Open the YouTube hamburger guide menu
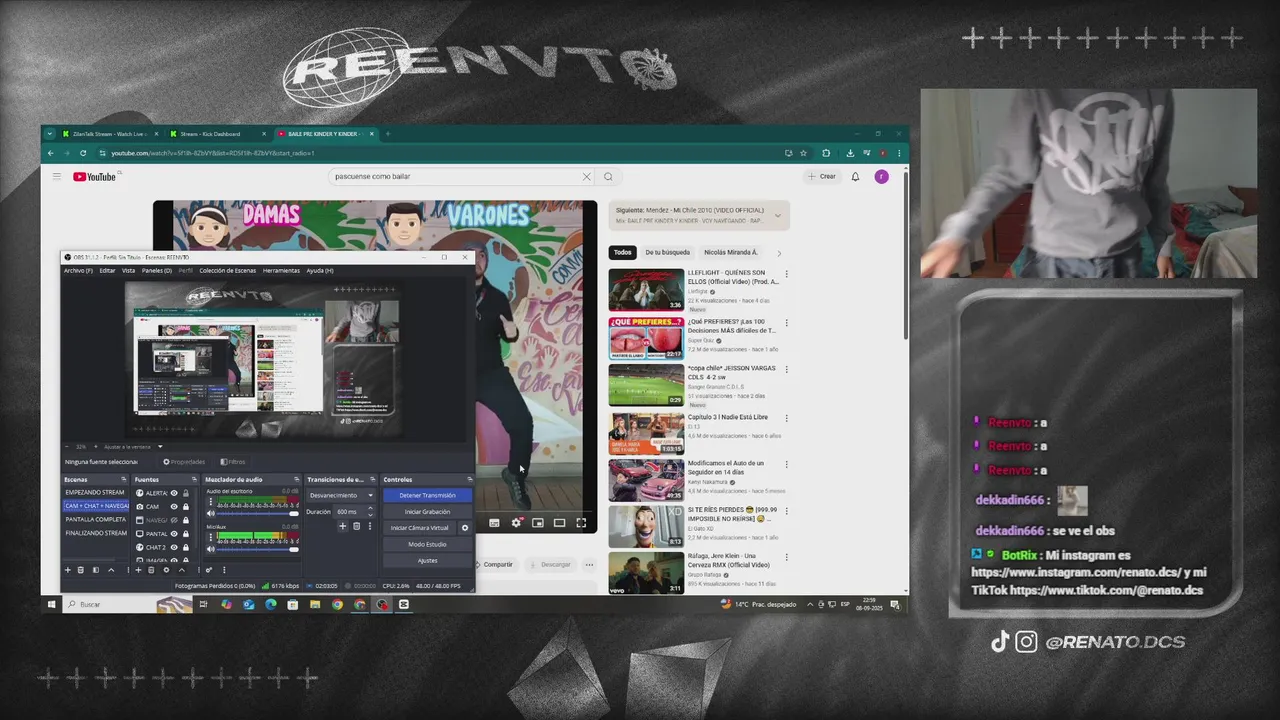Image resolution: width=1280 pixels, height=720 pixels. 57,176
